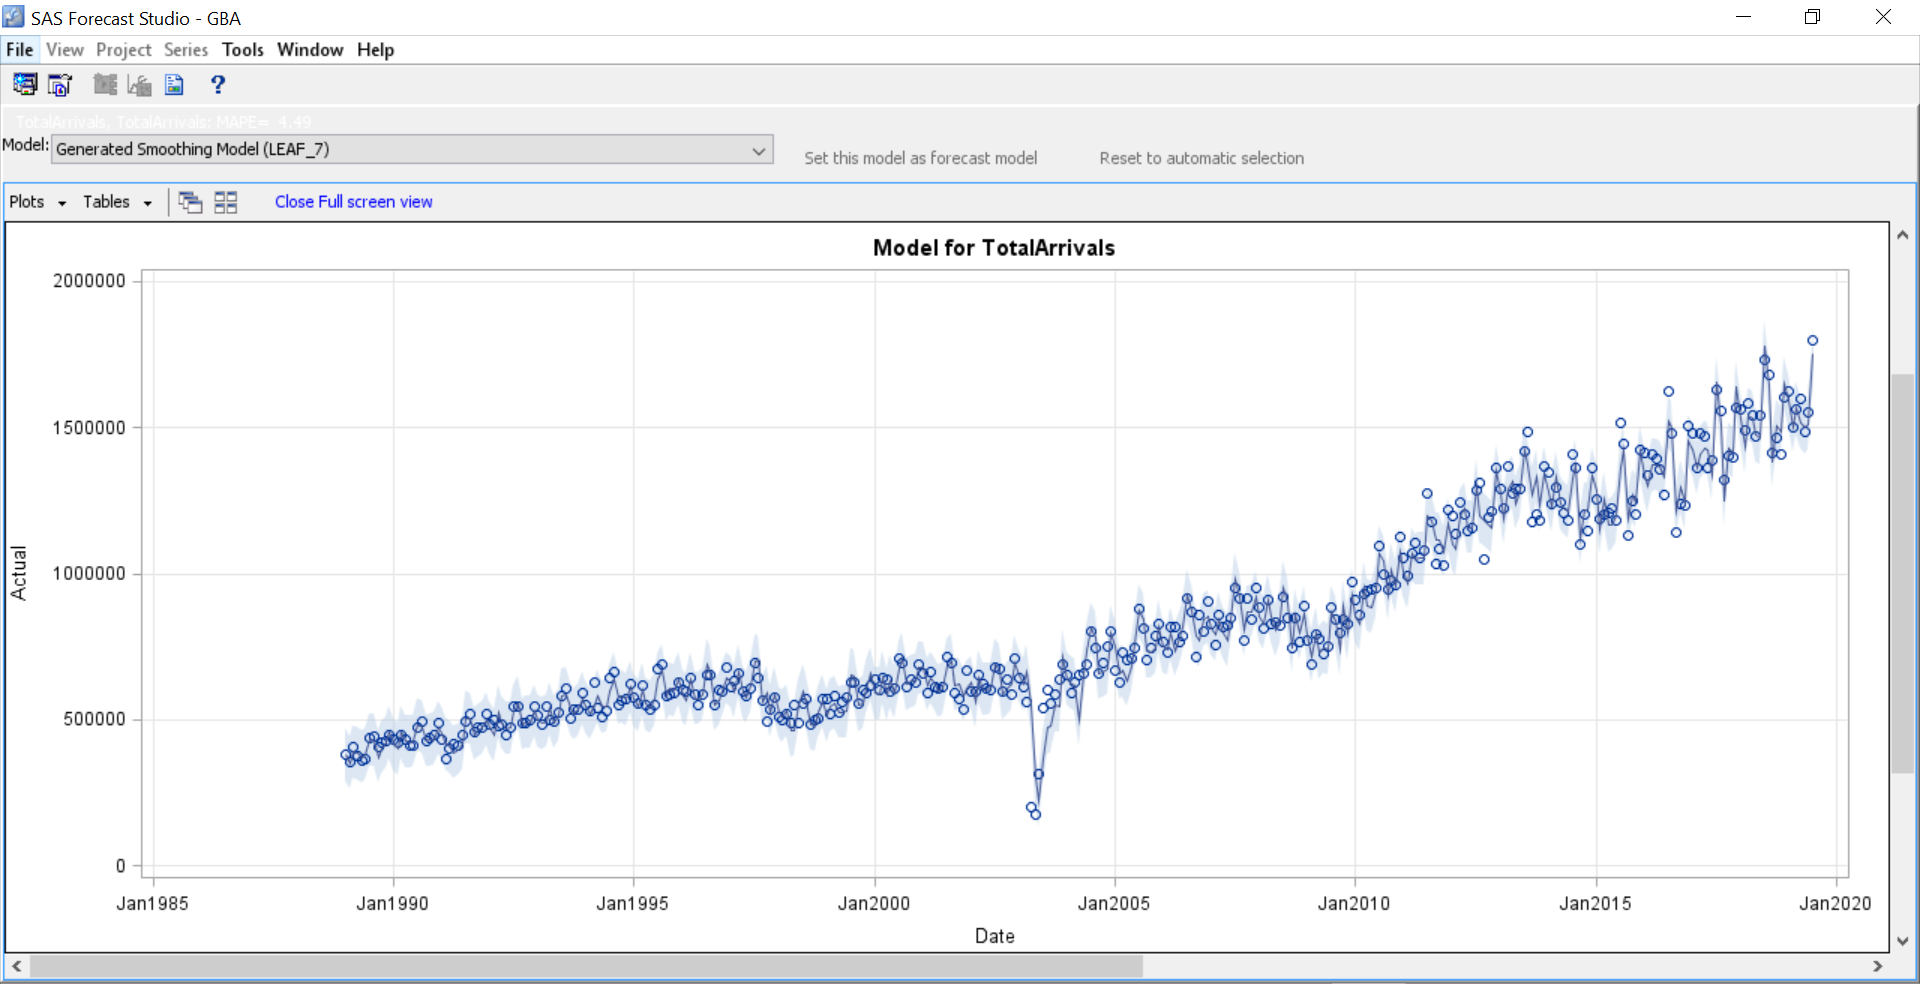Click the 'Jan1985' axis label
The height and width of the screenshot is (984, 1920).
[x=152, y=904]
